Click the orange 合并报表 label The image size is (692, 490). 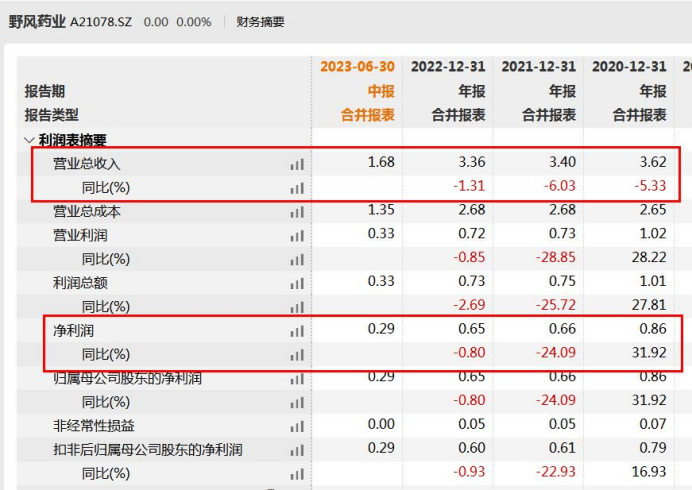point(368,115)
